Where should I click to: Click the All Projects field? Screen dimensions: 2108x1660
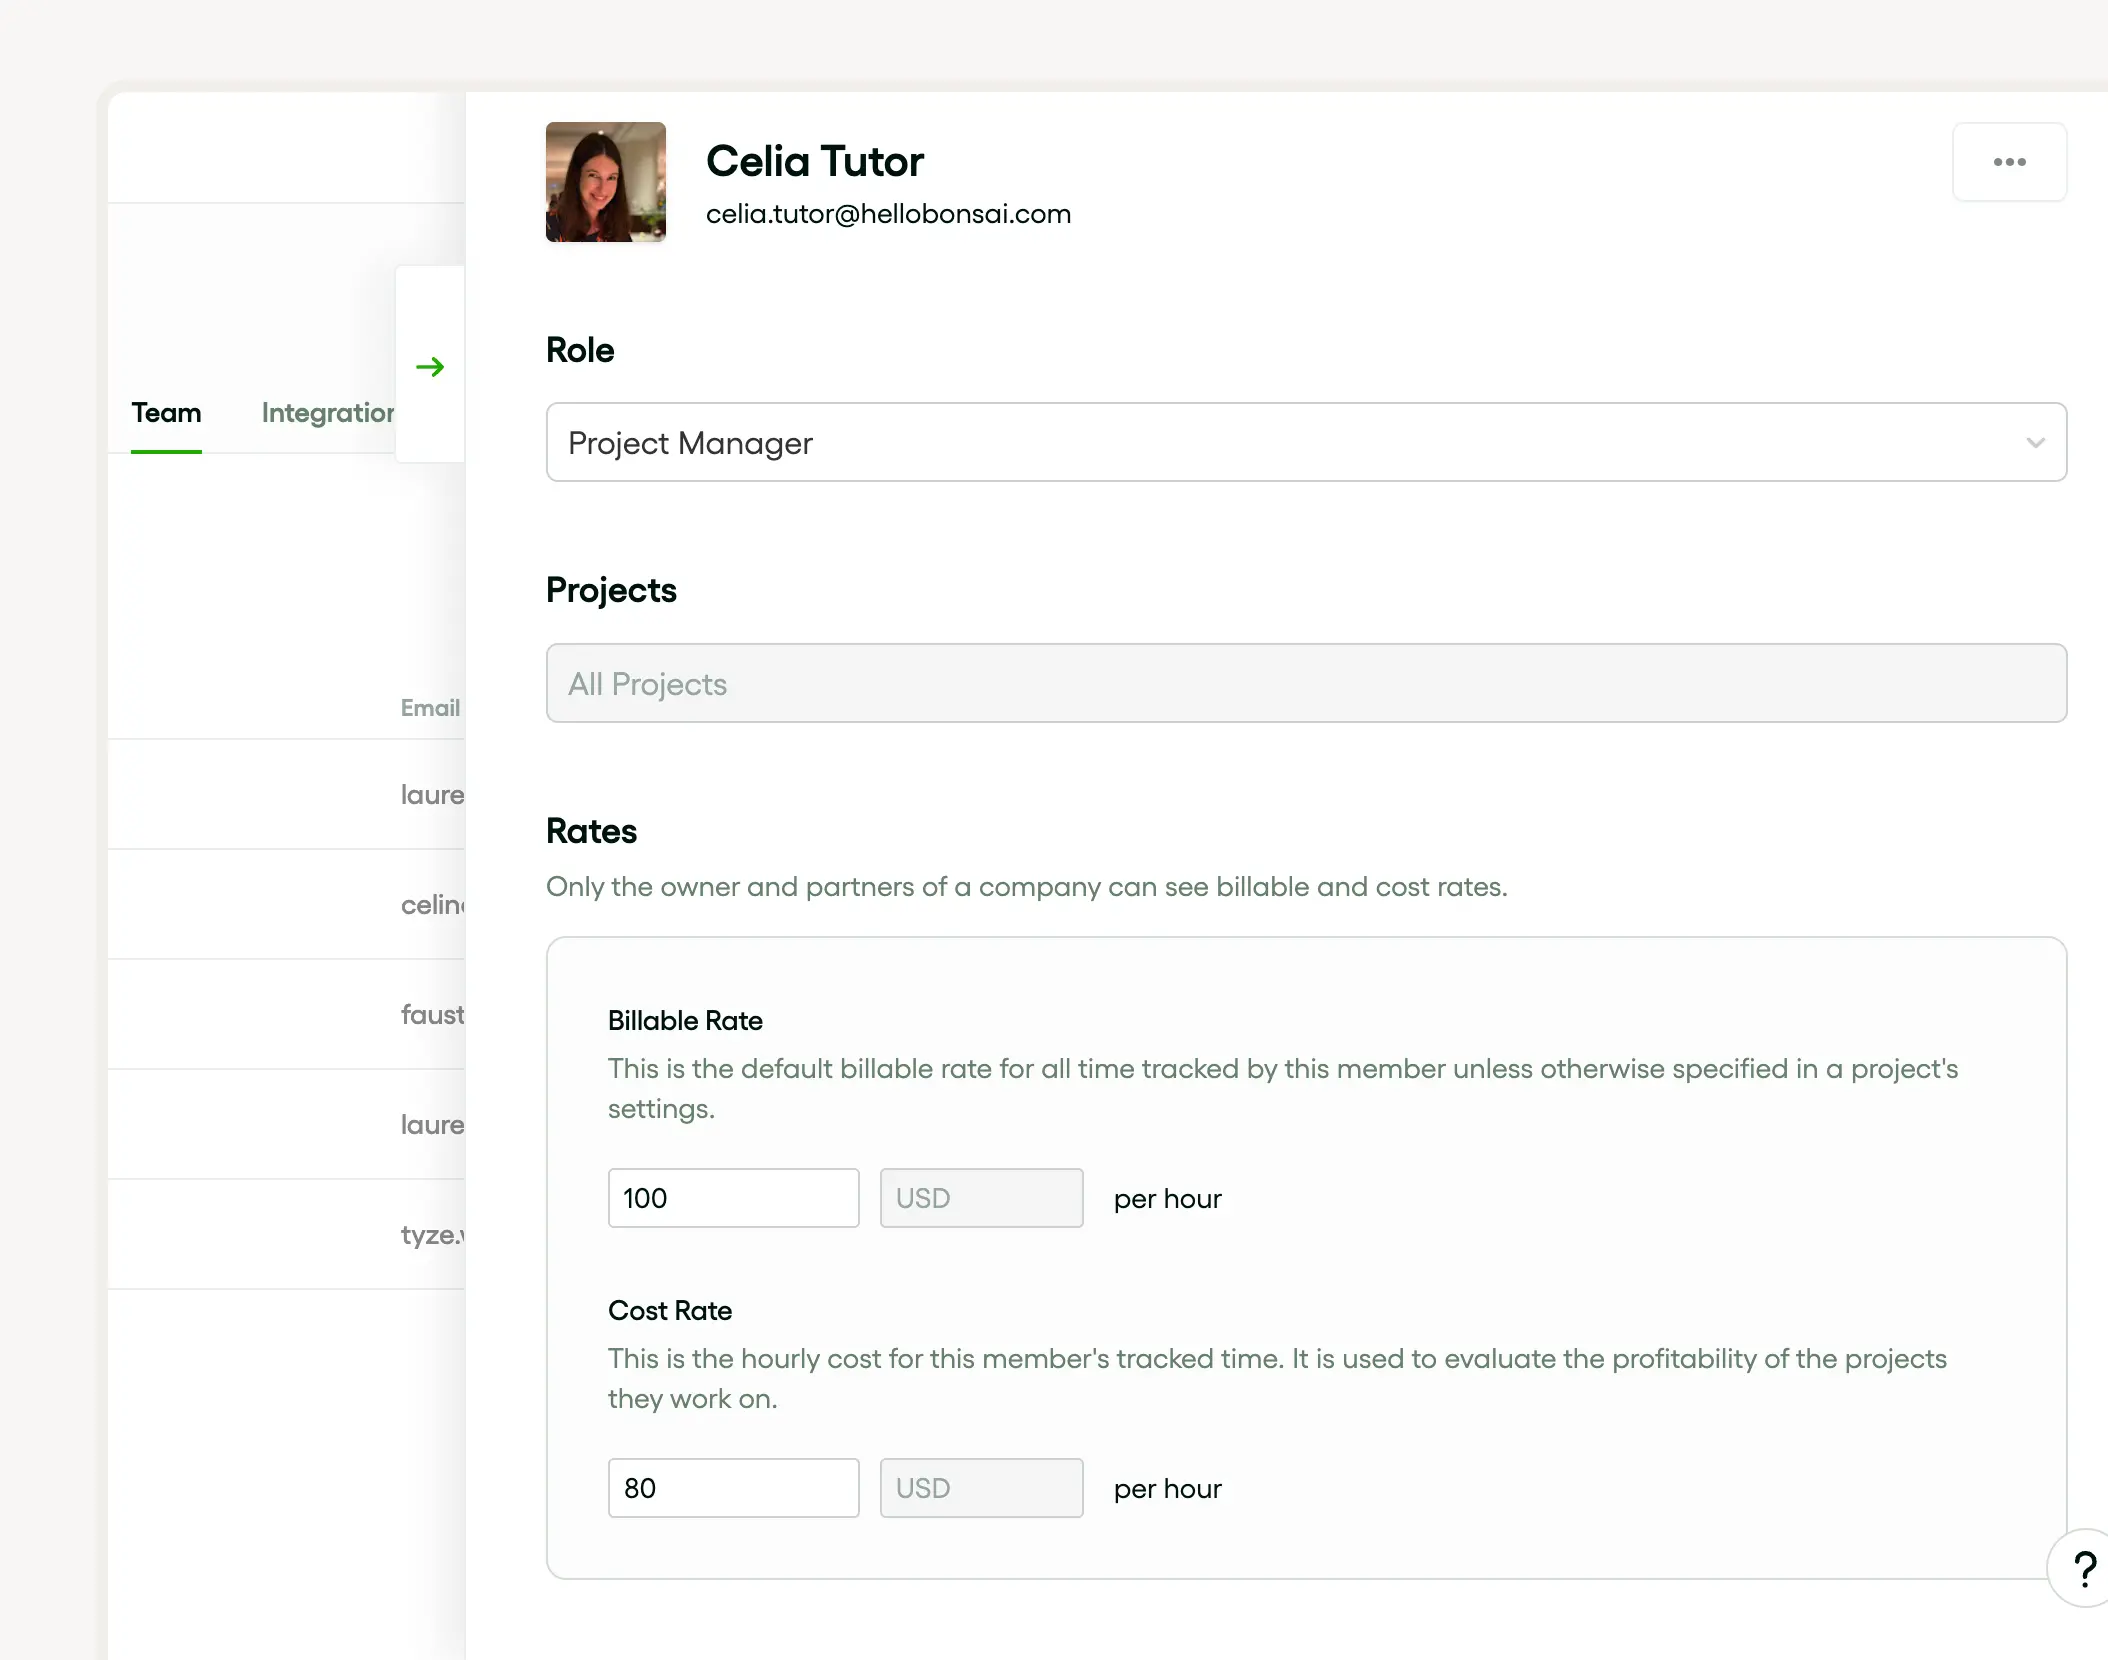(x=1305, y=684)
